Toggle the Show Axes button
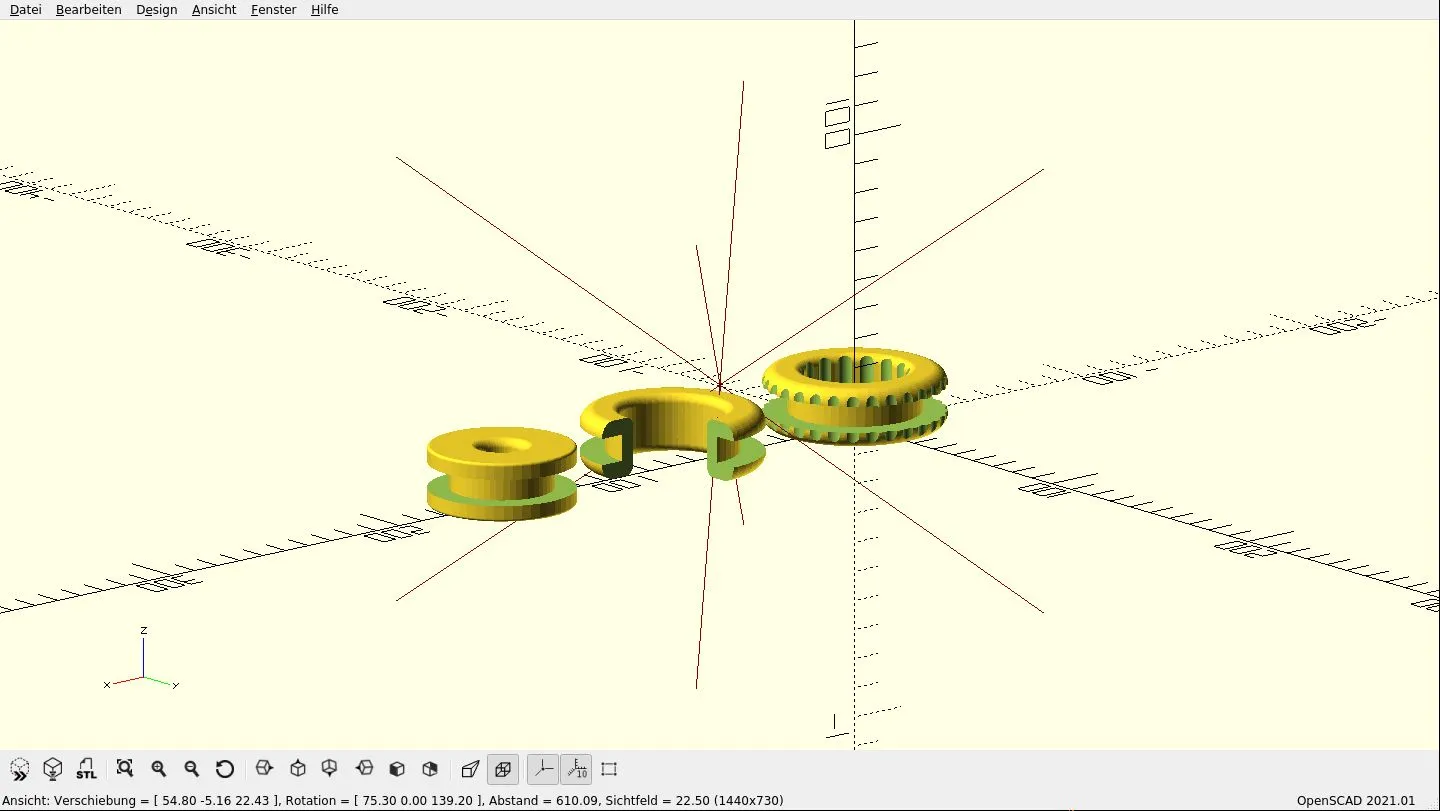The height and width of the screenshot is (811, 1440). click(543, 769)
